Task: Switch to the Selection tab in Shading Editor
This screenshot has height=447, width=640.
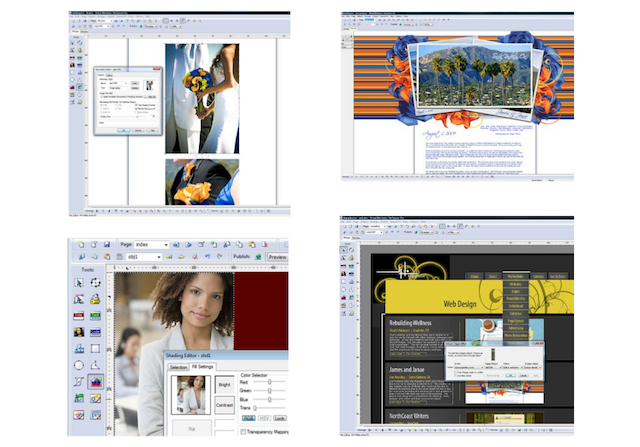Action: [178, 367]
